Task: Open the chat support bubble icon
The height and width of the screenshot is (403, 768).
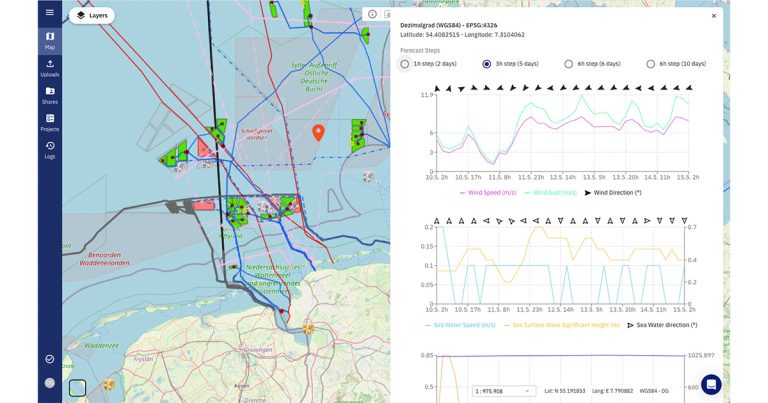Action: tap(711, 385)
